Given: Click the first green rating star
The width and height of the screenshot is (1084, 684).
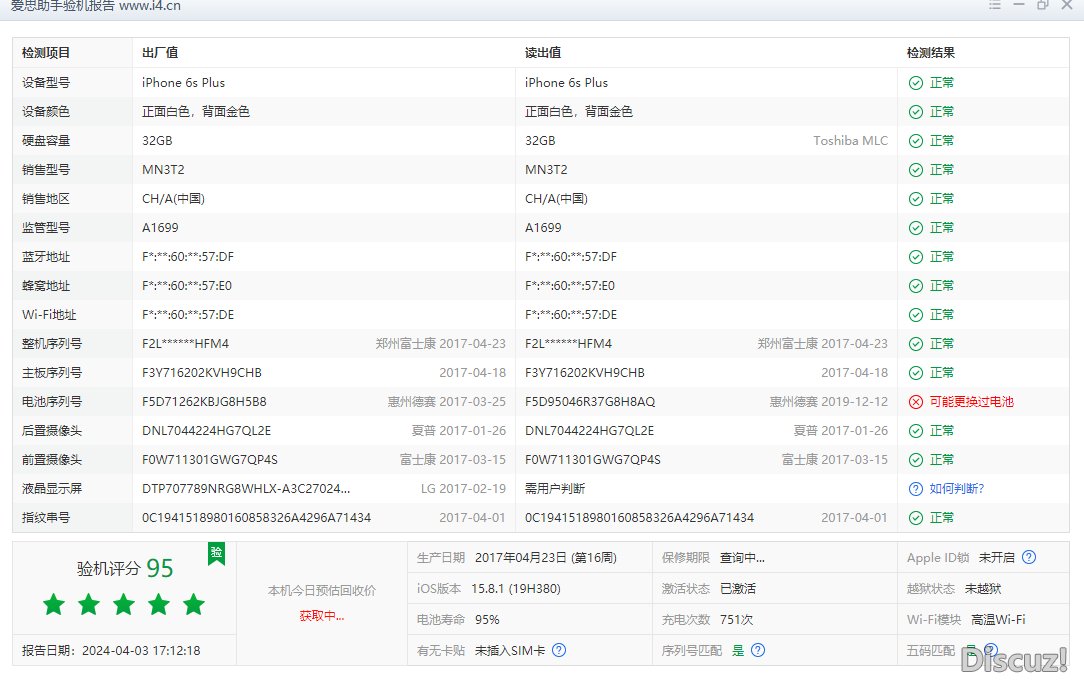Looking at the screenshot, I should [54, 604].
